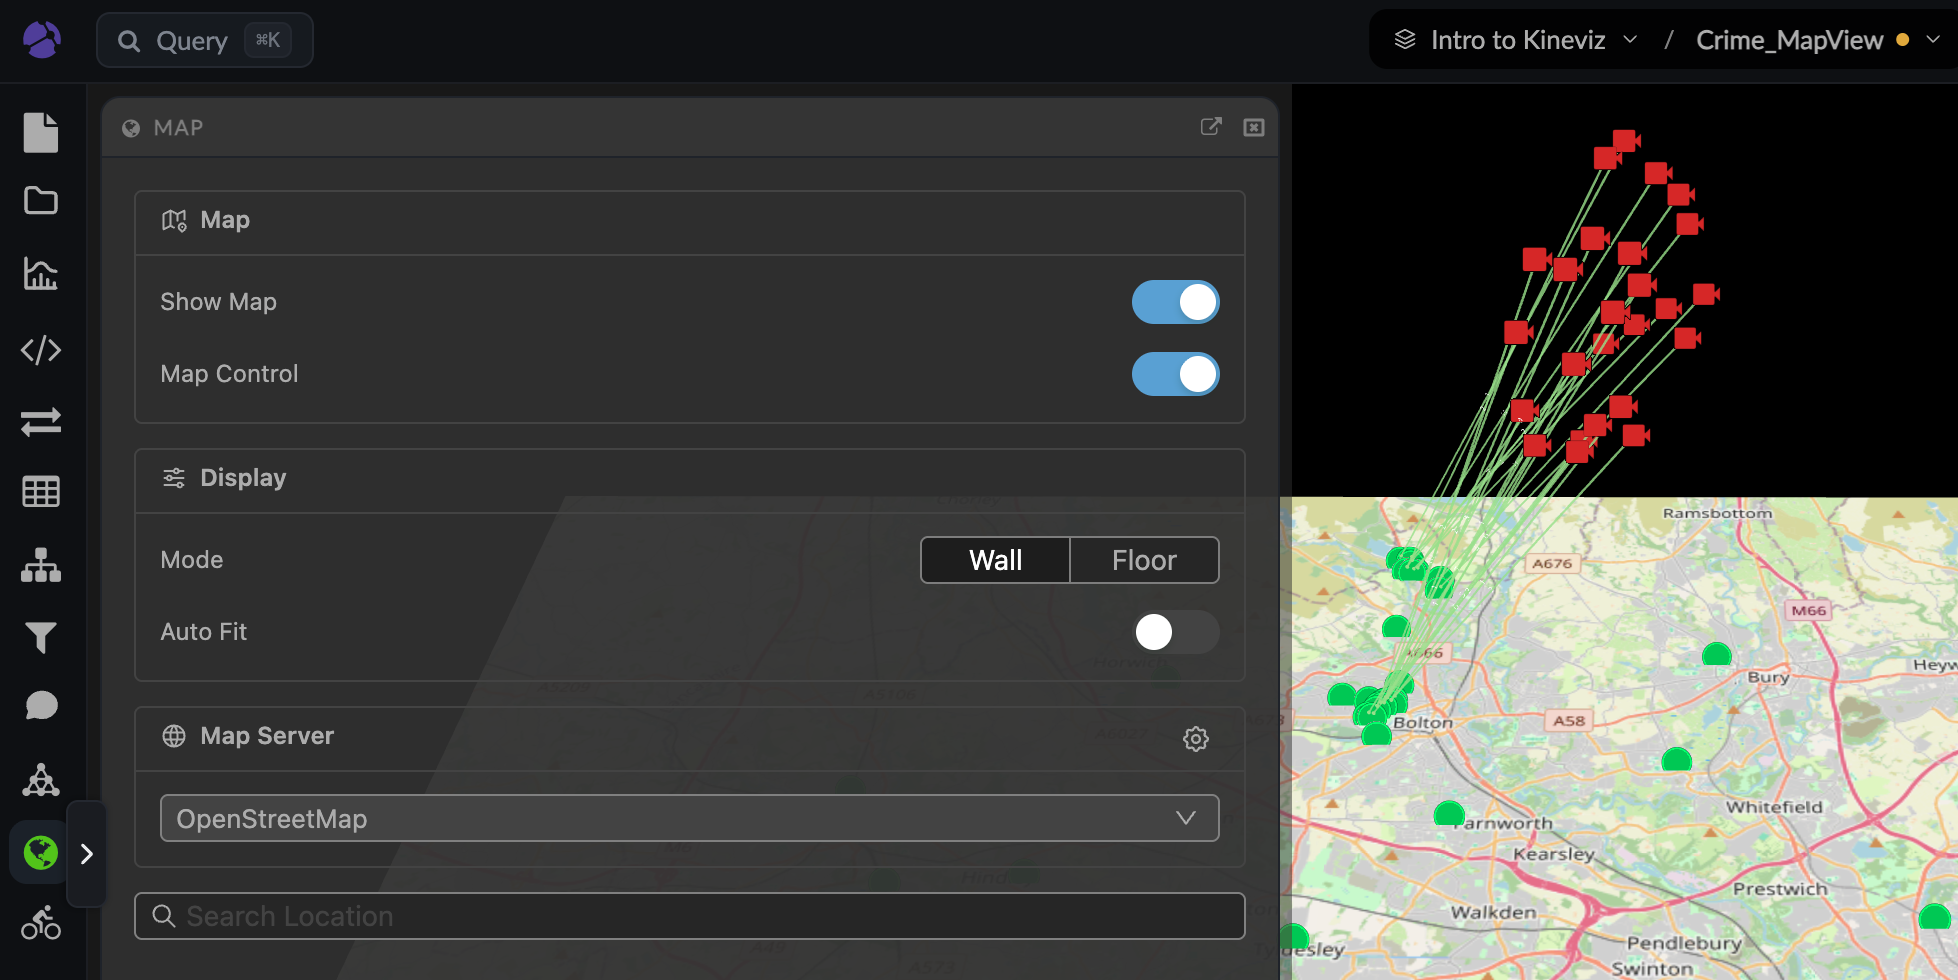Click the Walkden label on map
The image size is (1958, 980).
[1493, 912]
